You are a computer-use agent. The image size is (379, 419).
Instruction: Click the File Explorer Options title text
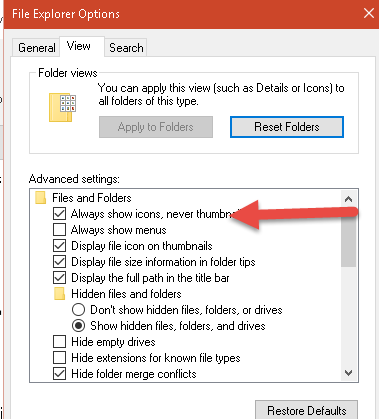[x=66, y=14]
